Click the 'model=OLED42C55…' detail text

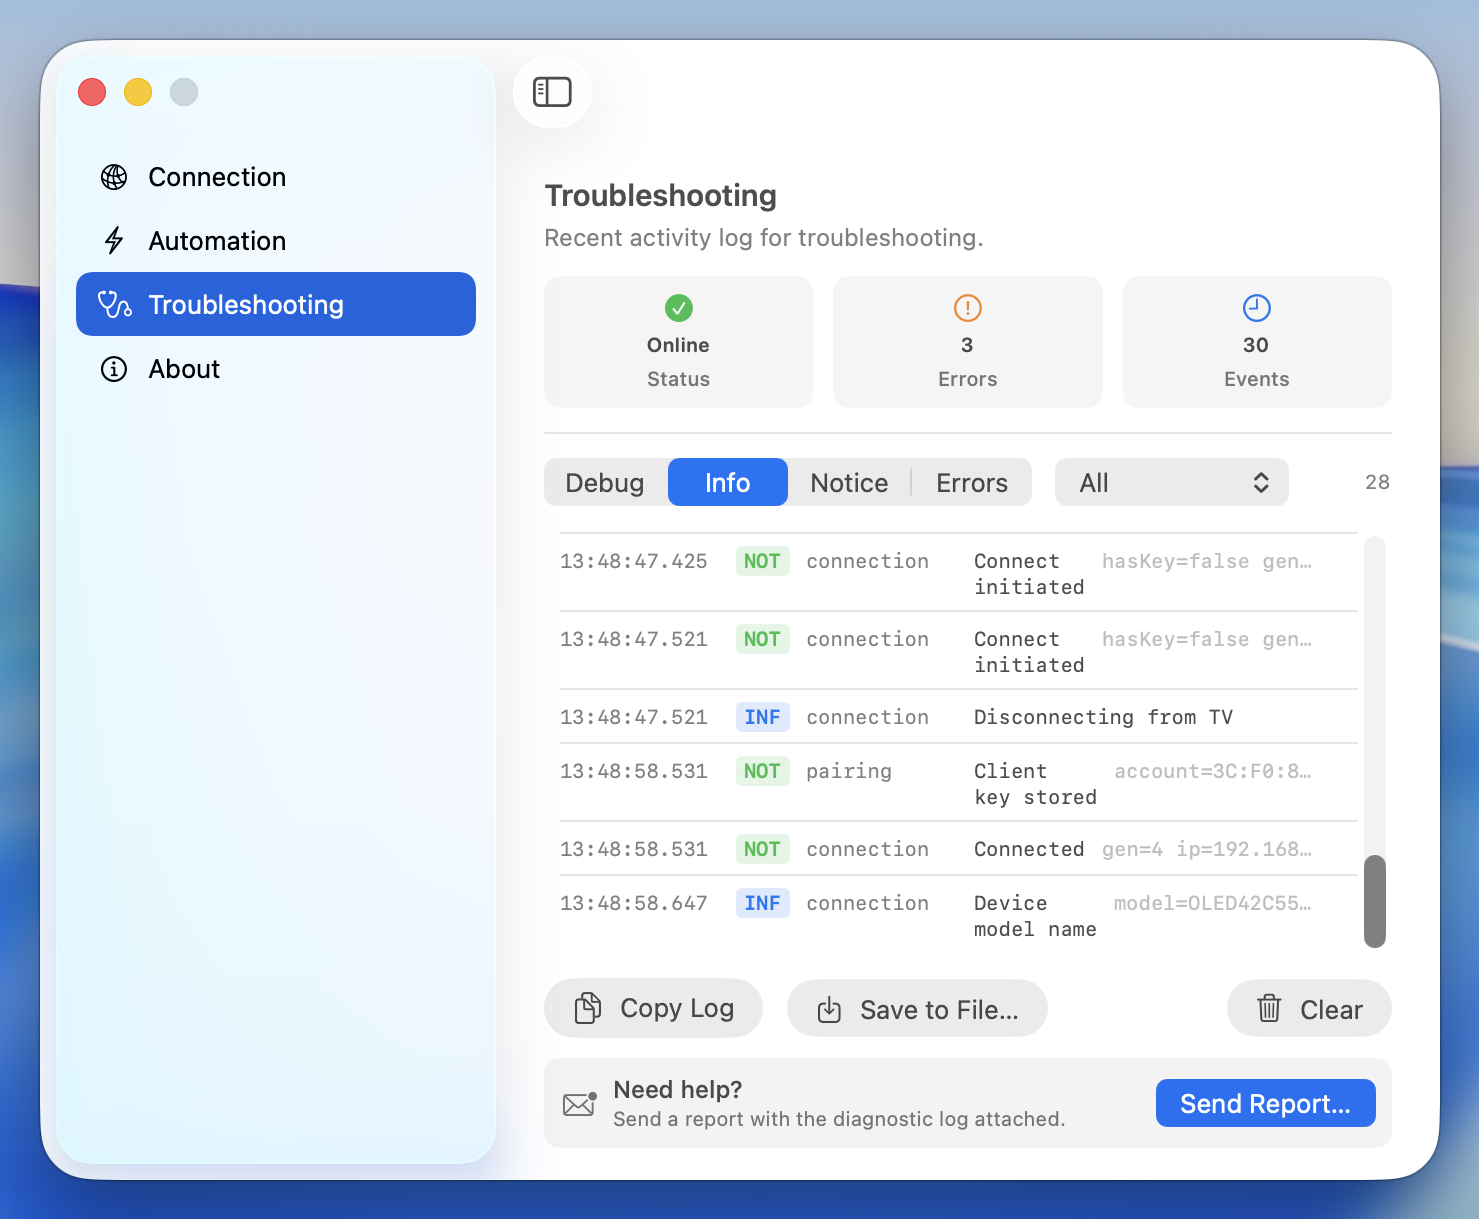1213,903
